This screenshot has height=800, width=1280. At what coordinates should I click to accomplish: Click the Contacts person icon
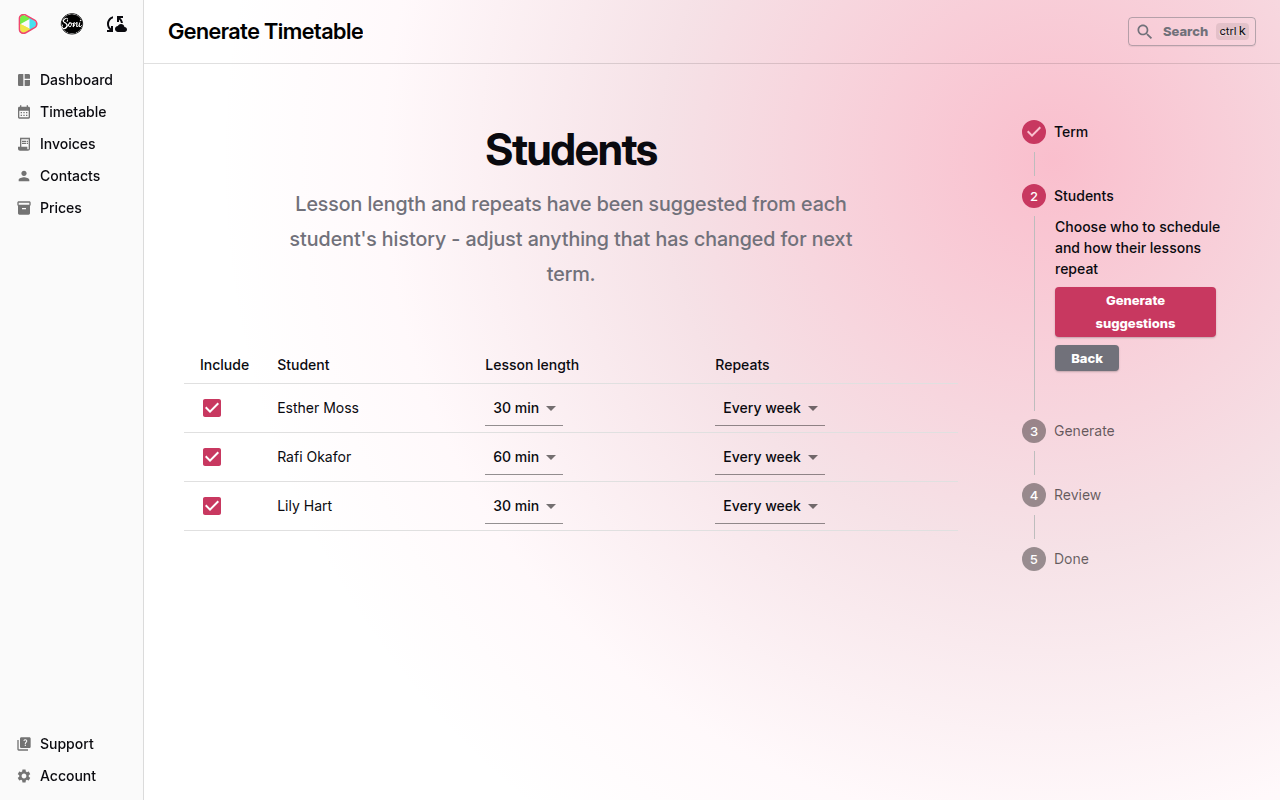tap(24, 176)
